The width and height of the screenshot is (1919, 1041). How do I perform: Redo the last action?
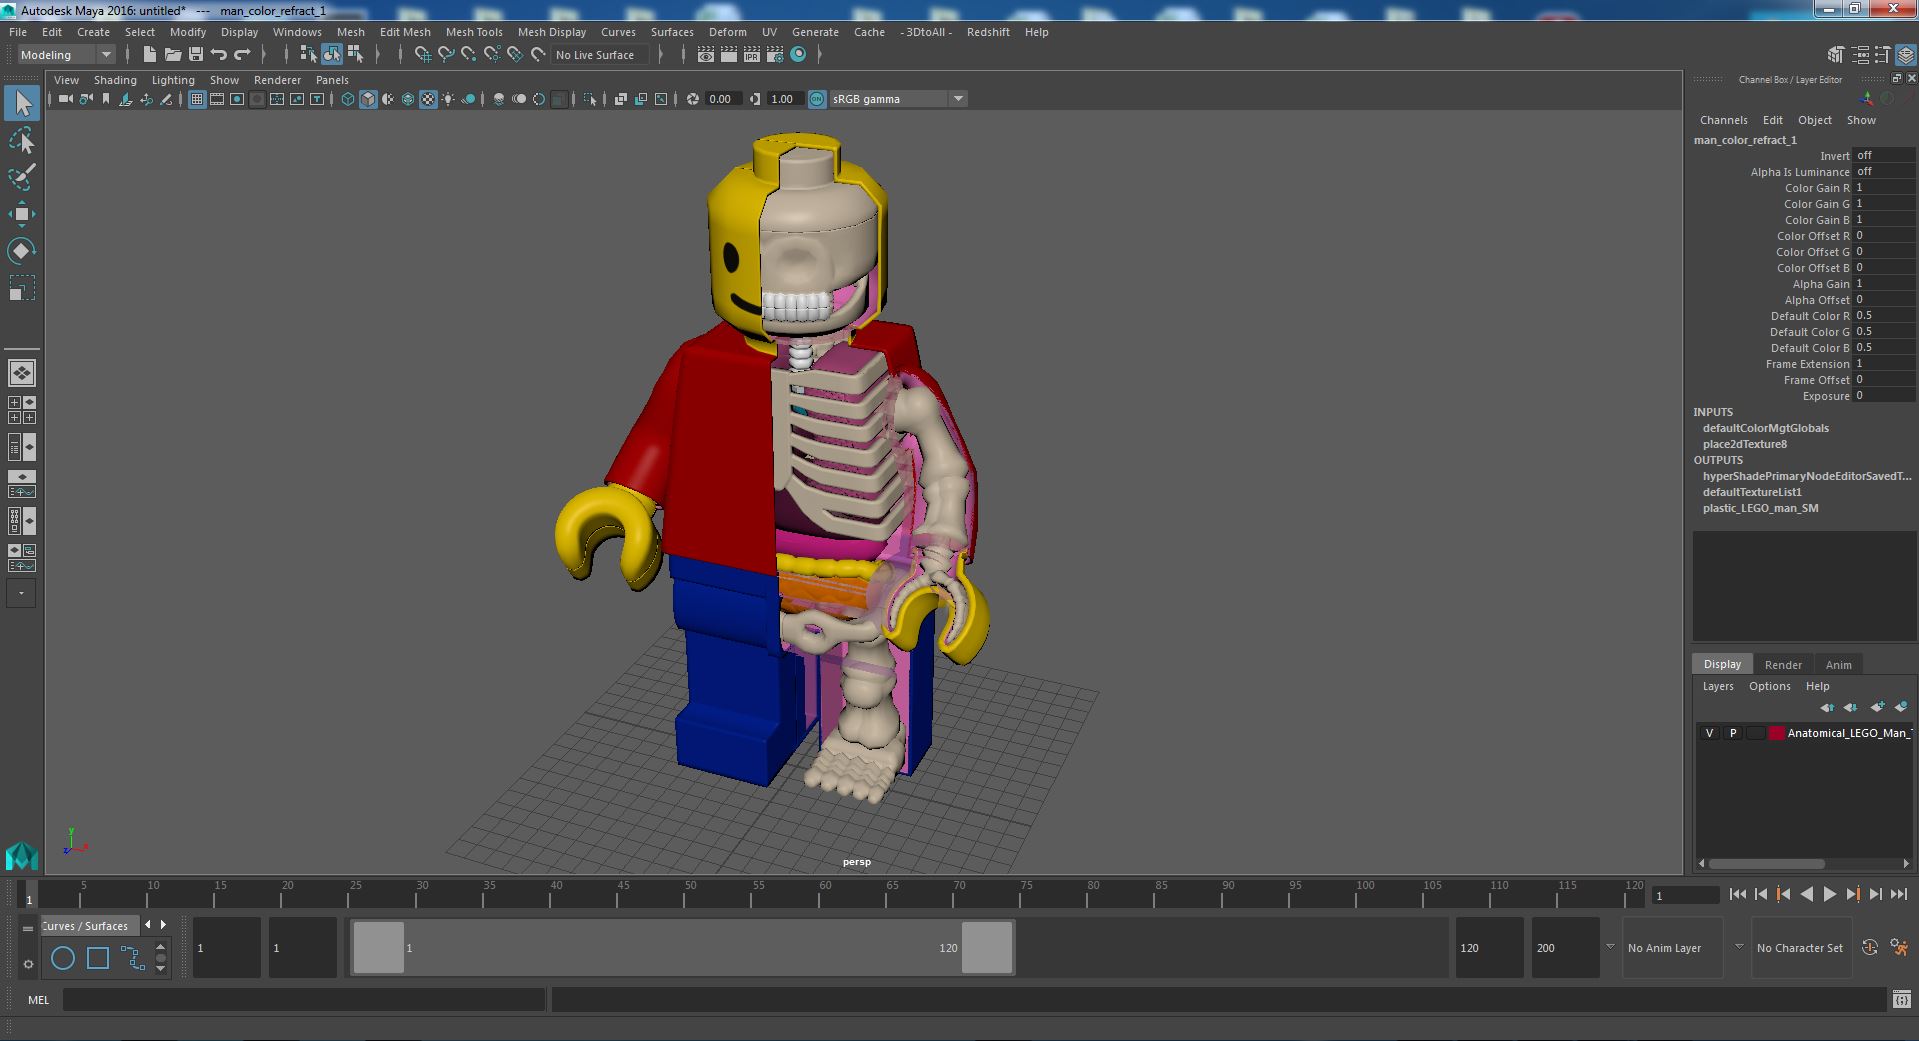pyautogui.click(x=242, y=55)
